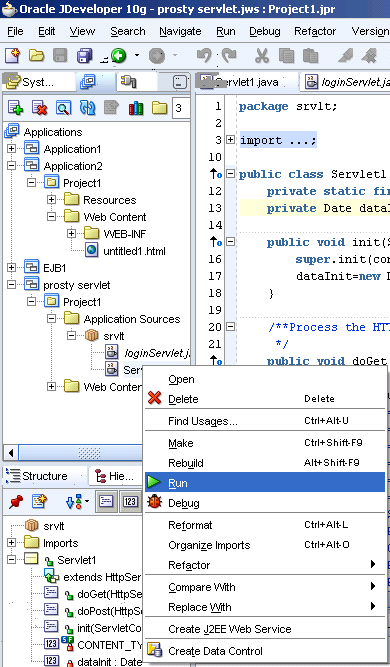
Task: Collapse the srvlt package node
Action: (x=71, y=336)
